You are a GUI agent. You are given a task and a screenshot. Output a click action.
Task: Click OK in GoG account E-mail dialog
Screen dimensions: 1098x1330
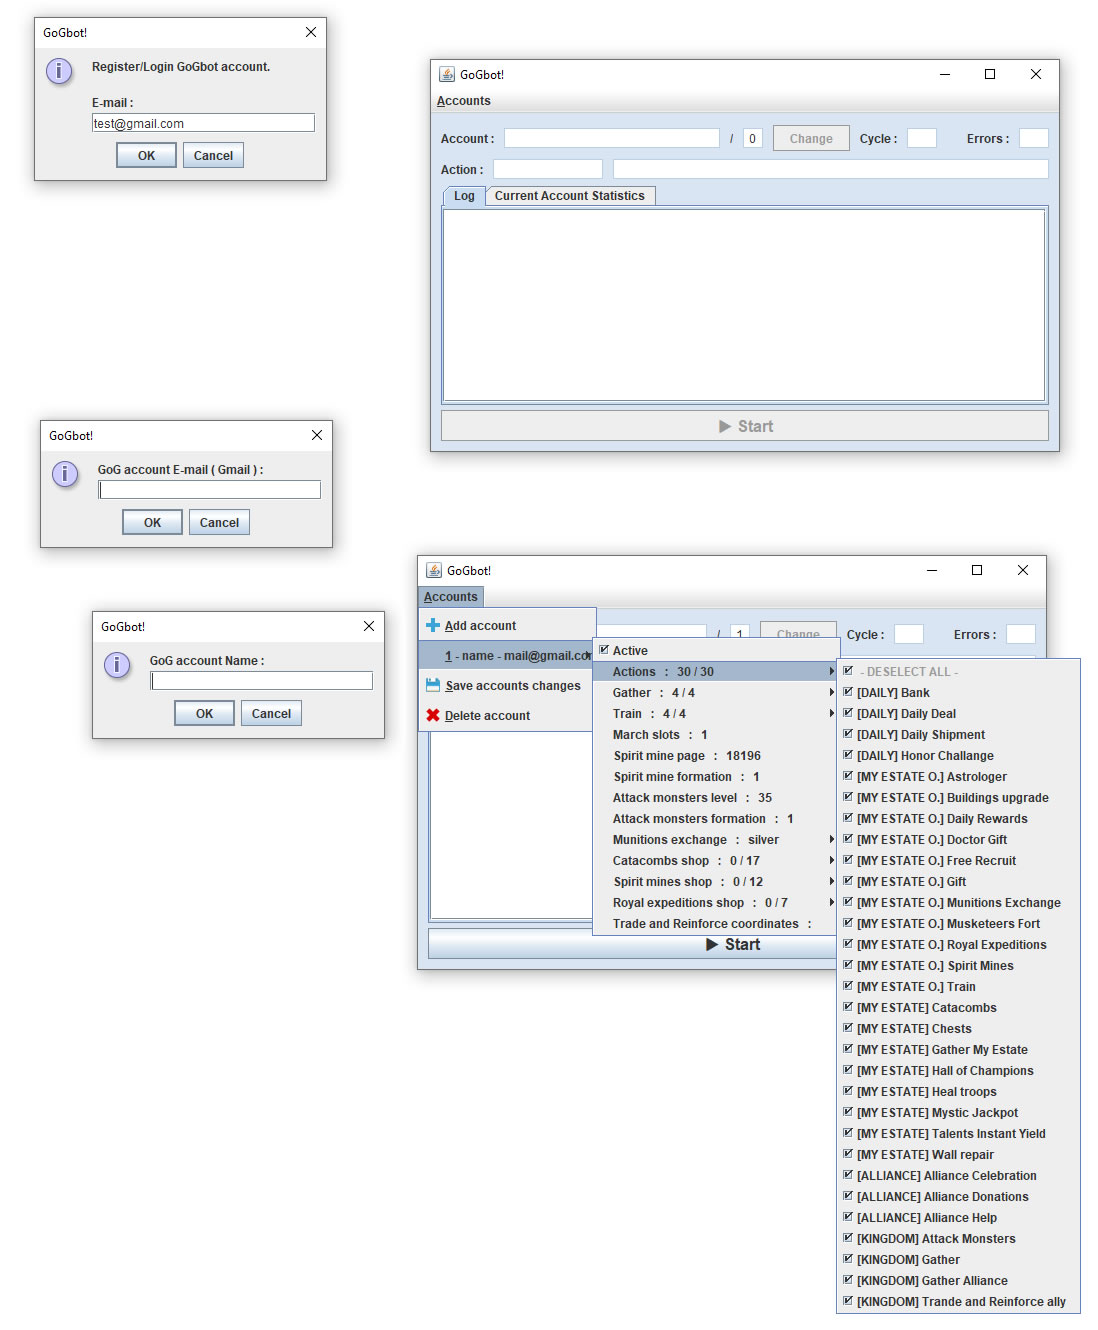pos(152,522)
